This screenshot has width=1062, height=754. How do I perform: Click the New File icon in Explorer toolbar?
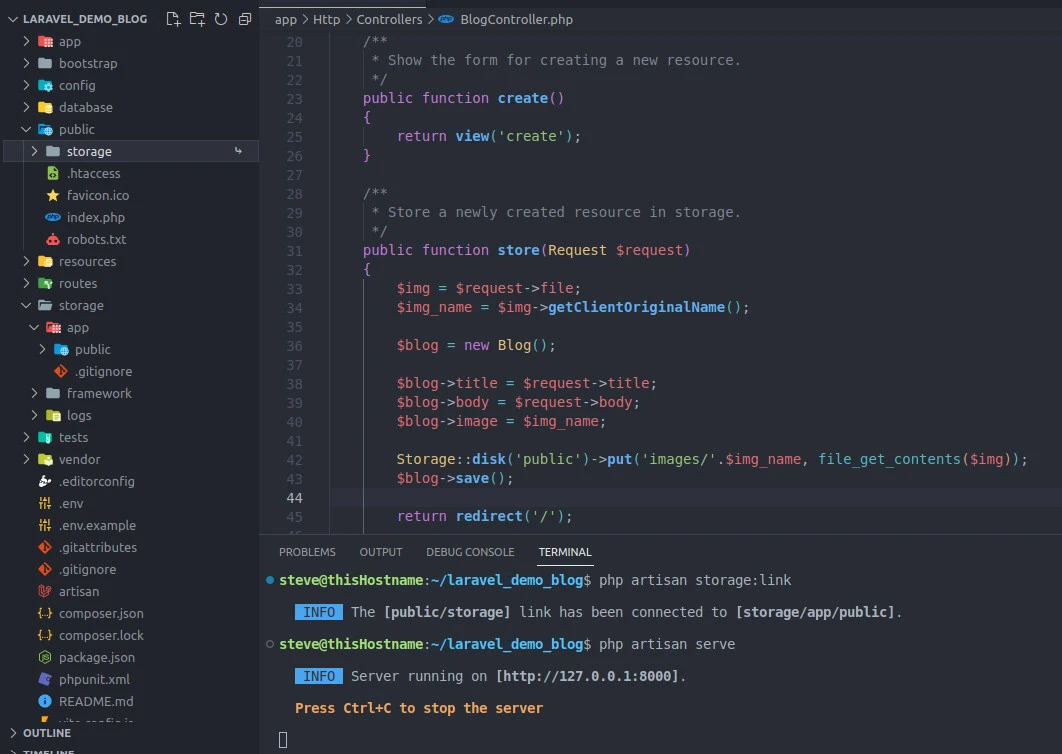172,19
